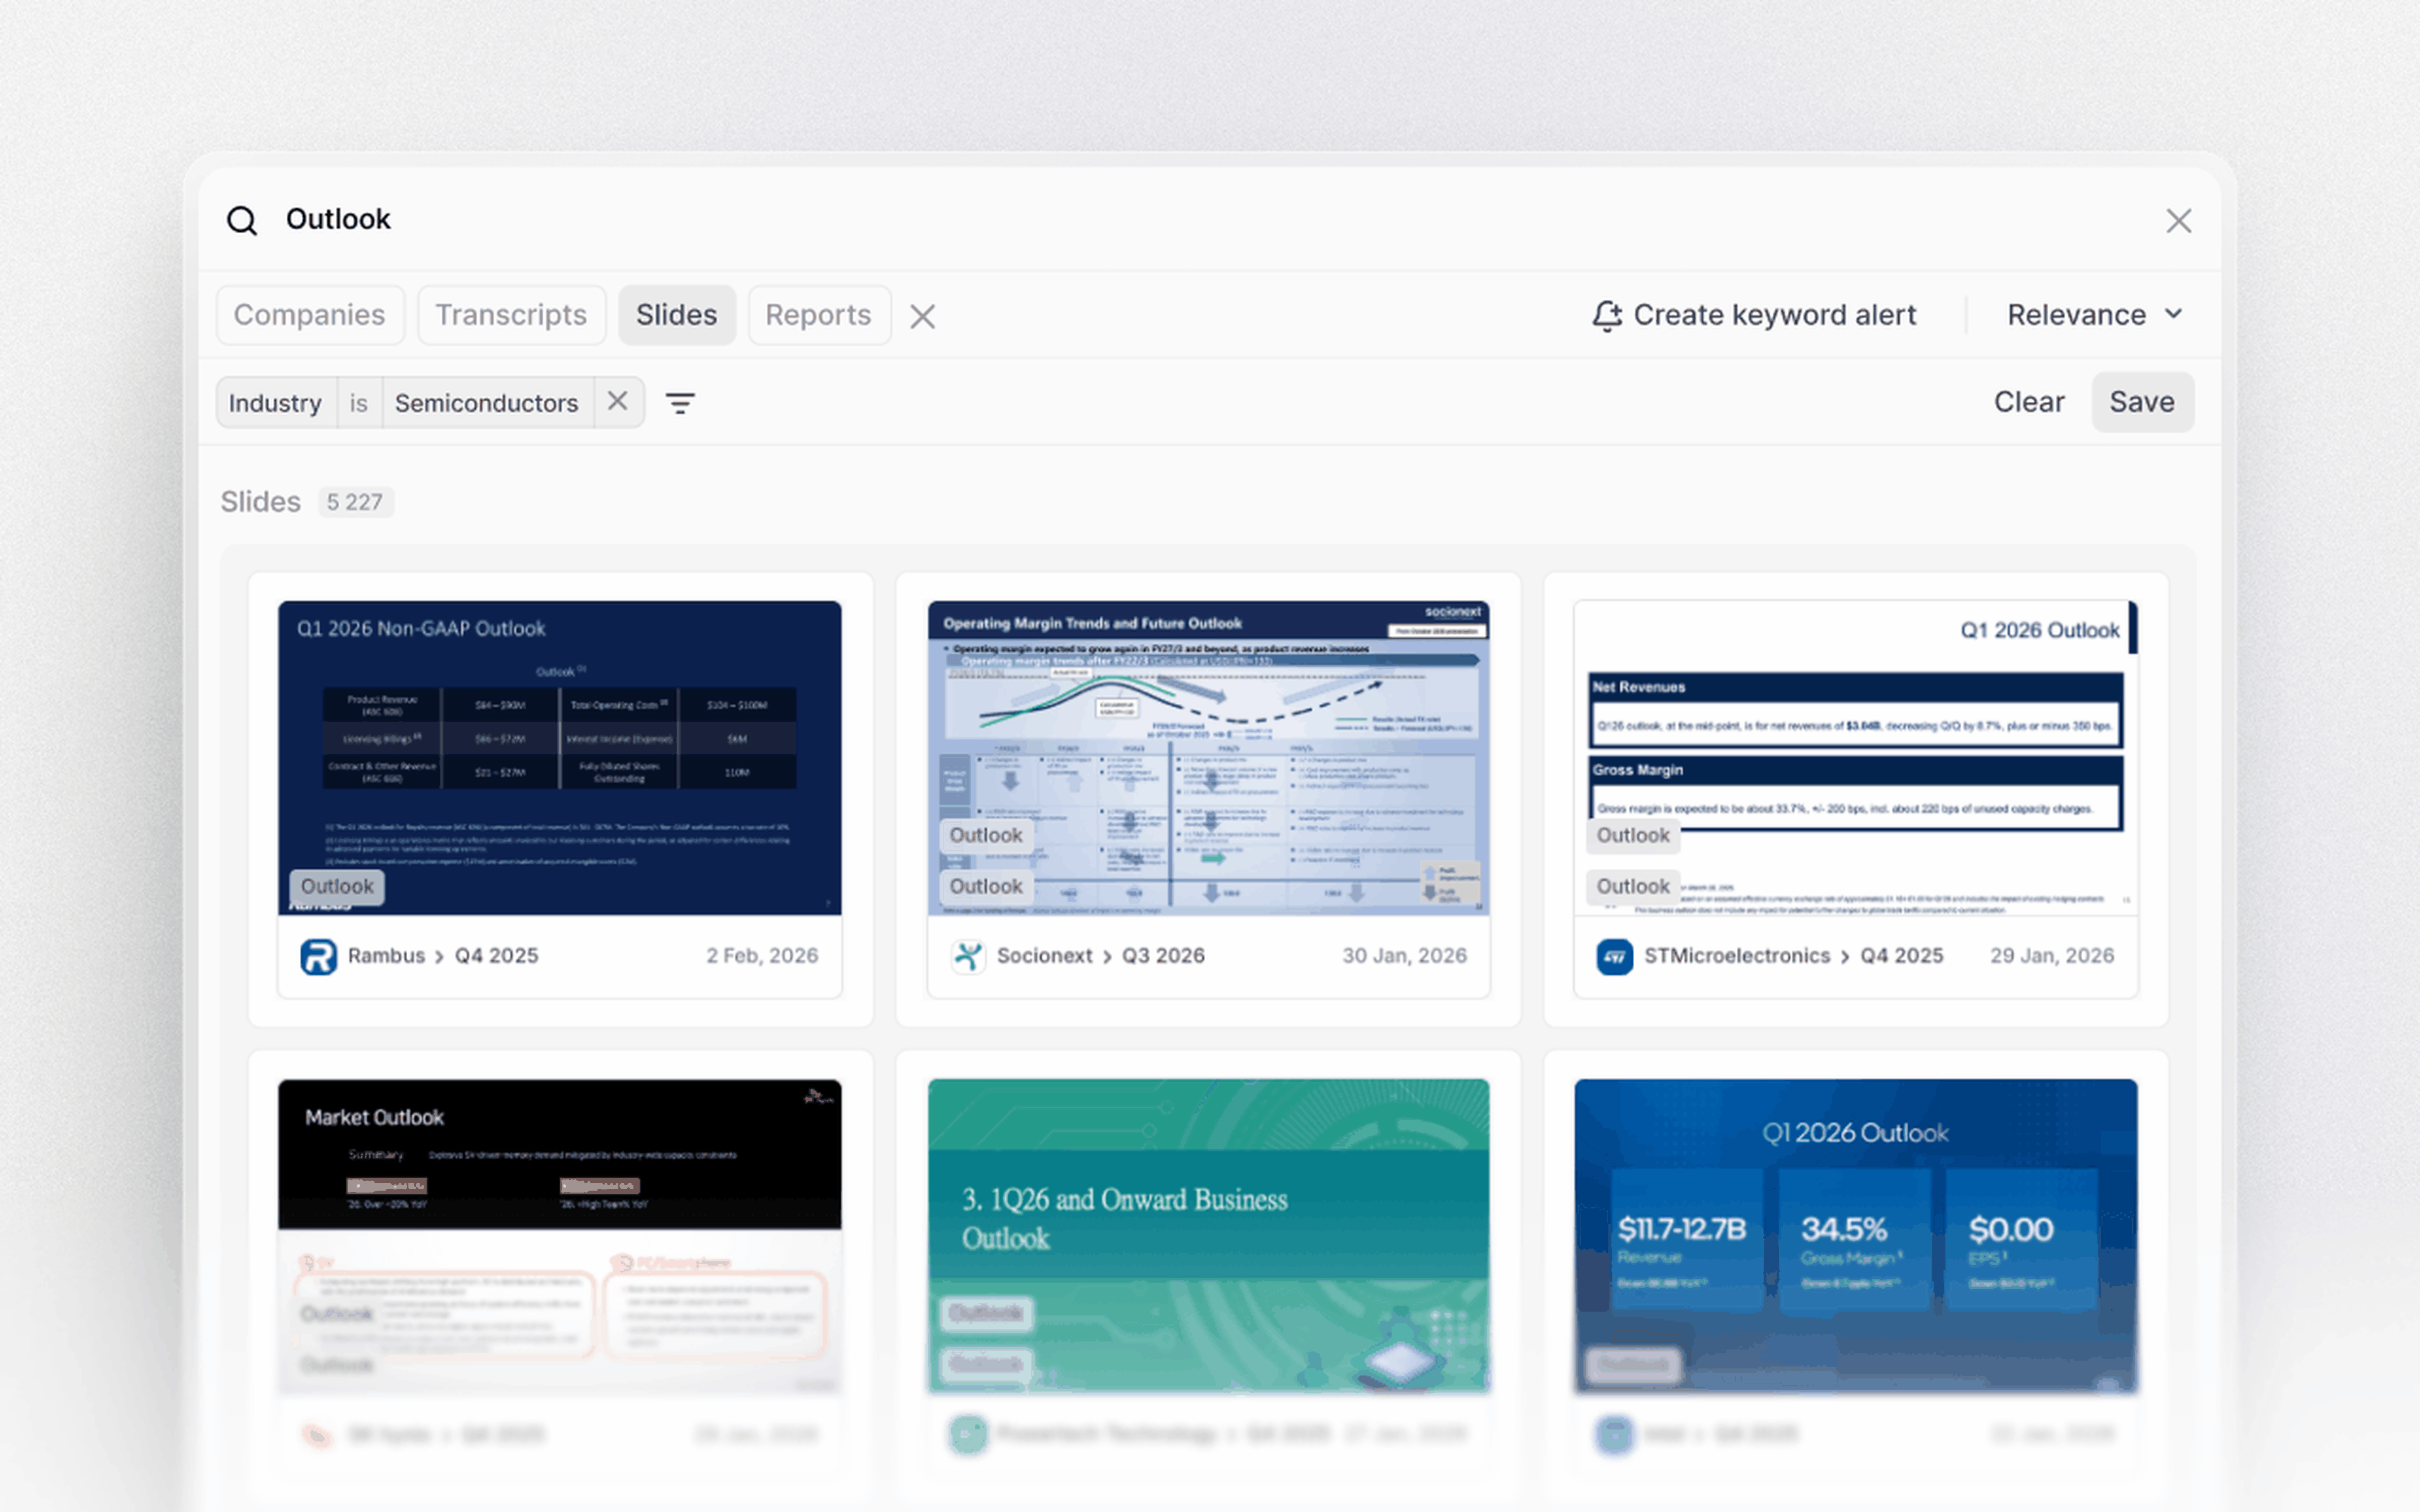Viewport: 2420px width, 1512px height.
Task: Save the current search filters
Action: coord(2141,402)
